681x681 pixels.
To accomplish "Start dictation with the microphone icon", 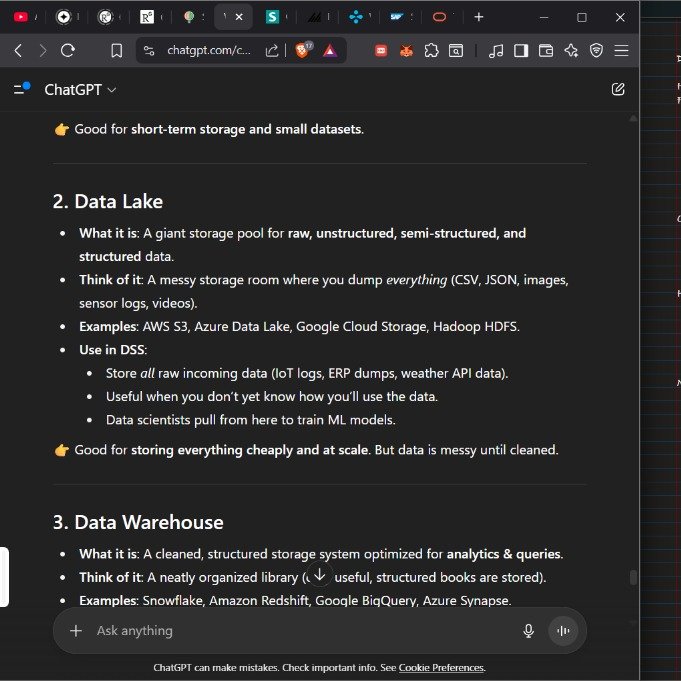I will click(528, 631).
